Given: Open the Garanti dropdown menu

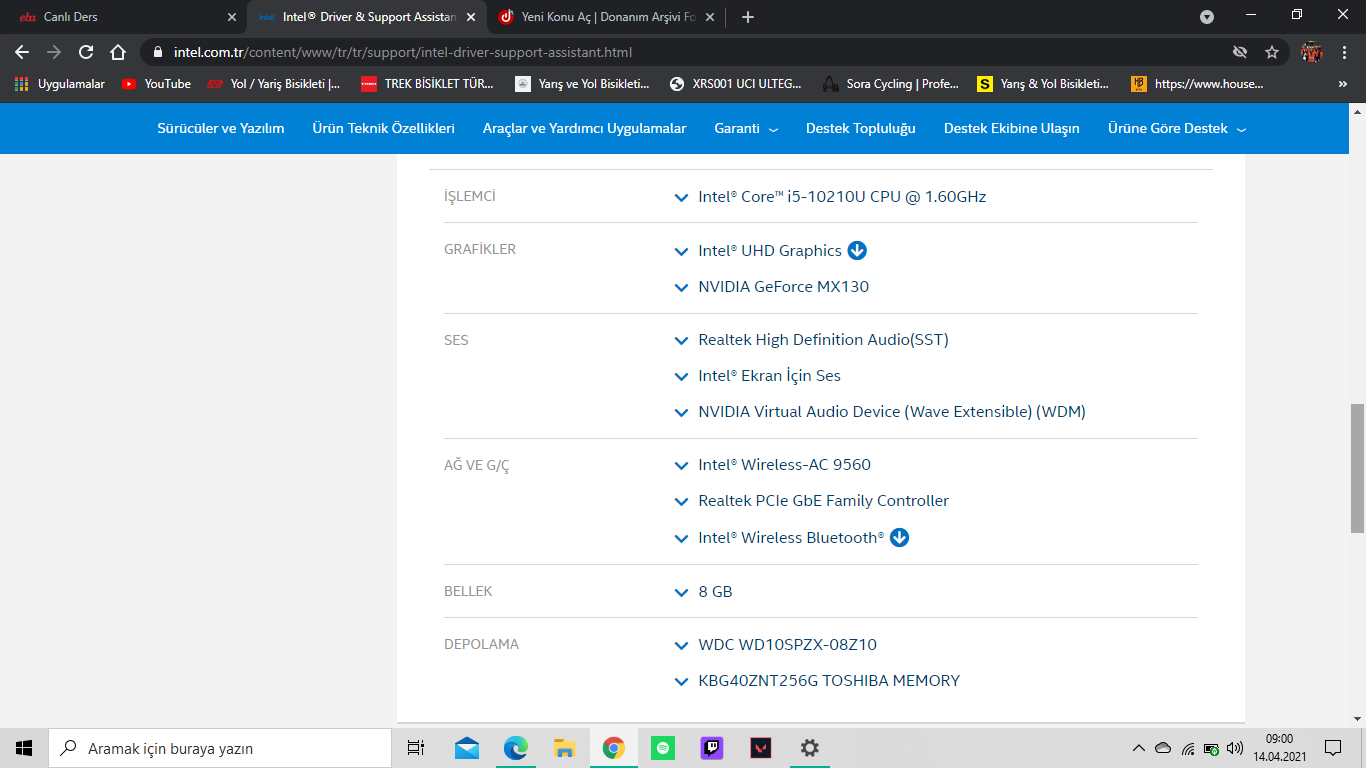Looking at the screenshot, I should pyautogui.click(x=746, y=128).
